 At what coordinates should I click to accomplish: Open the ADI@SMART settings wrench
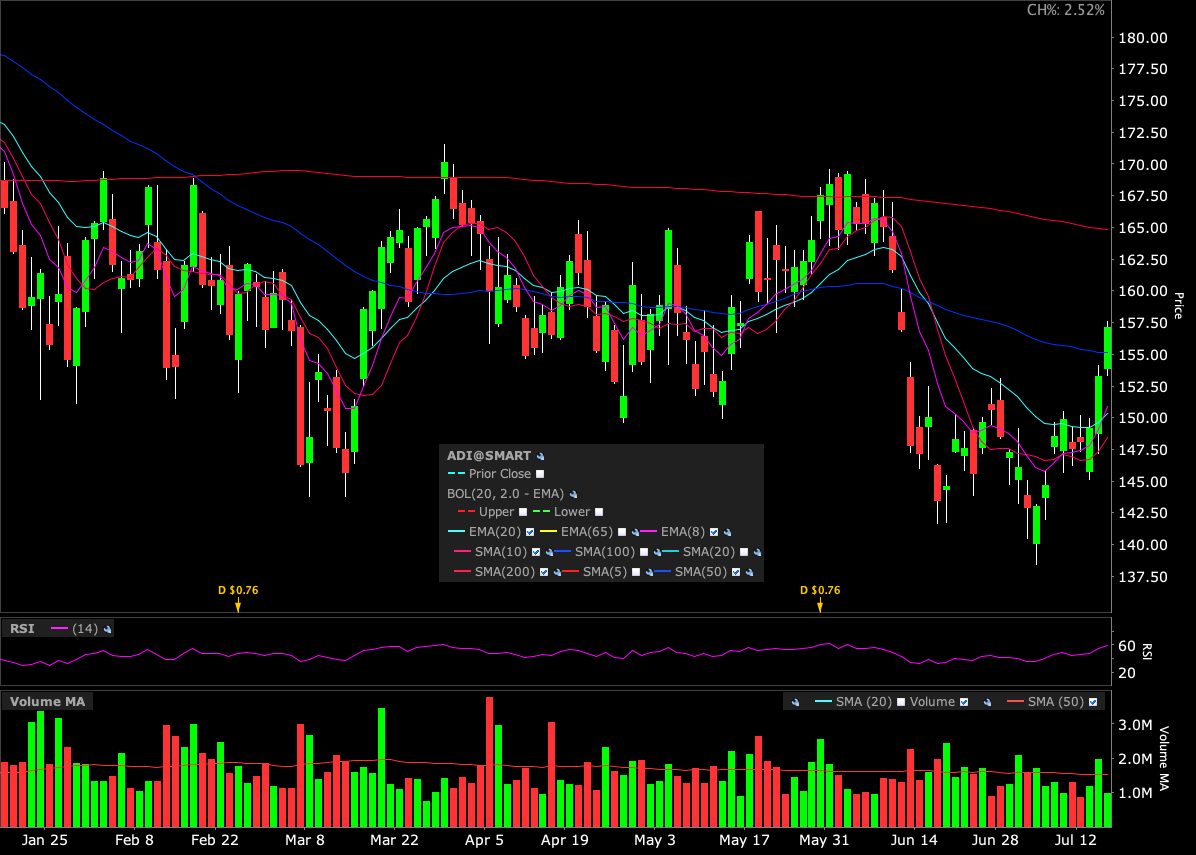pos(540,456)
